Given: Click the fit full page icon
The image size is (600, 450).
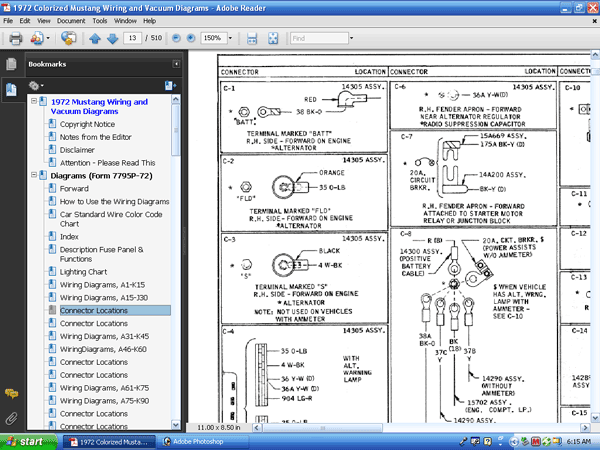Looking at the screenshot, I should [x=273, y=38].
